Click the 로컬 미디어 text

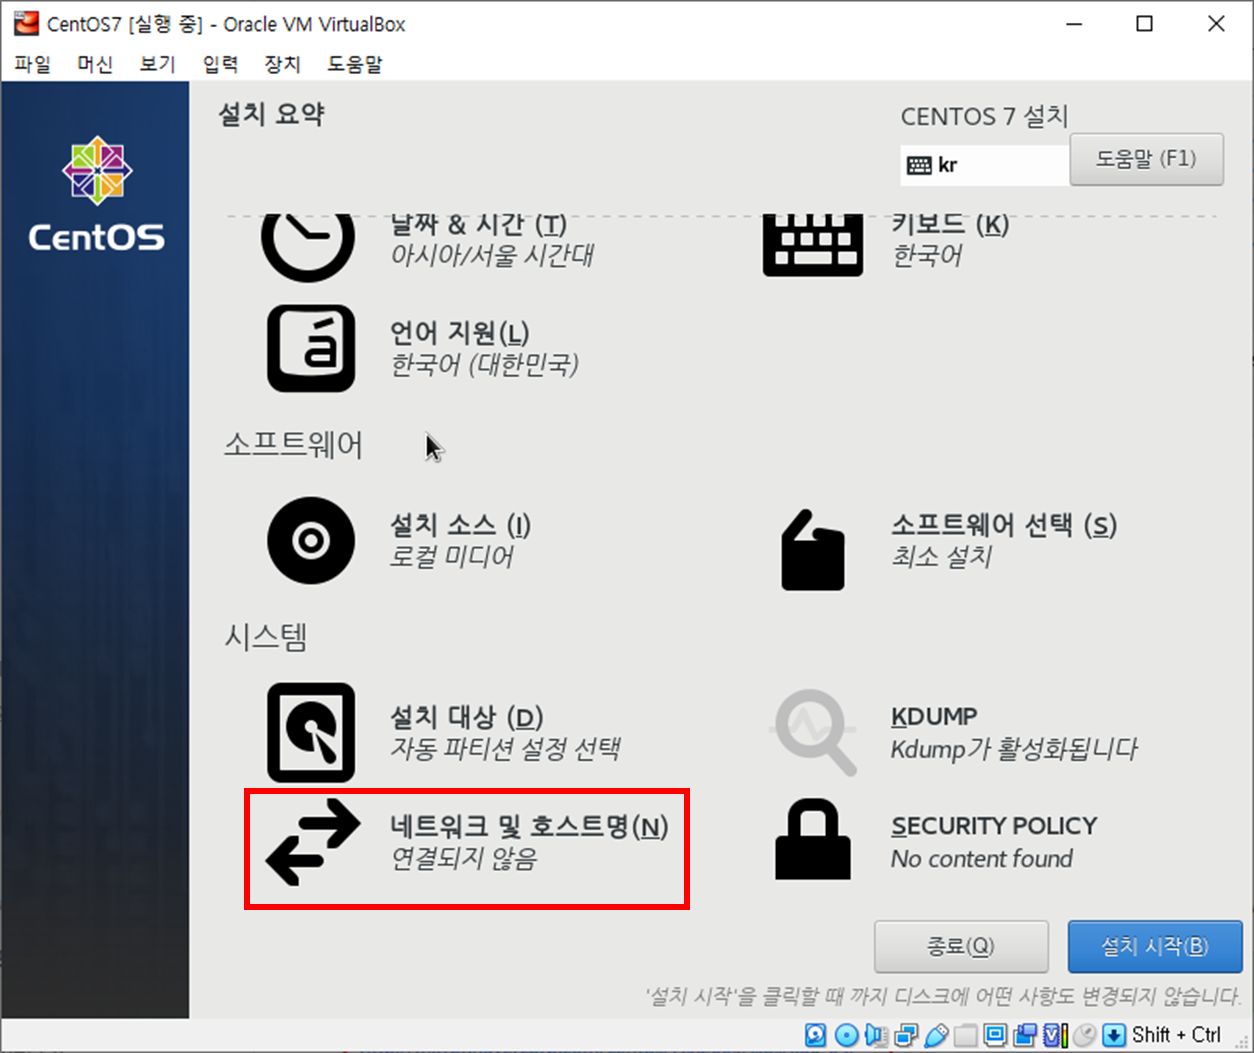(x=451, y=557)
